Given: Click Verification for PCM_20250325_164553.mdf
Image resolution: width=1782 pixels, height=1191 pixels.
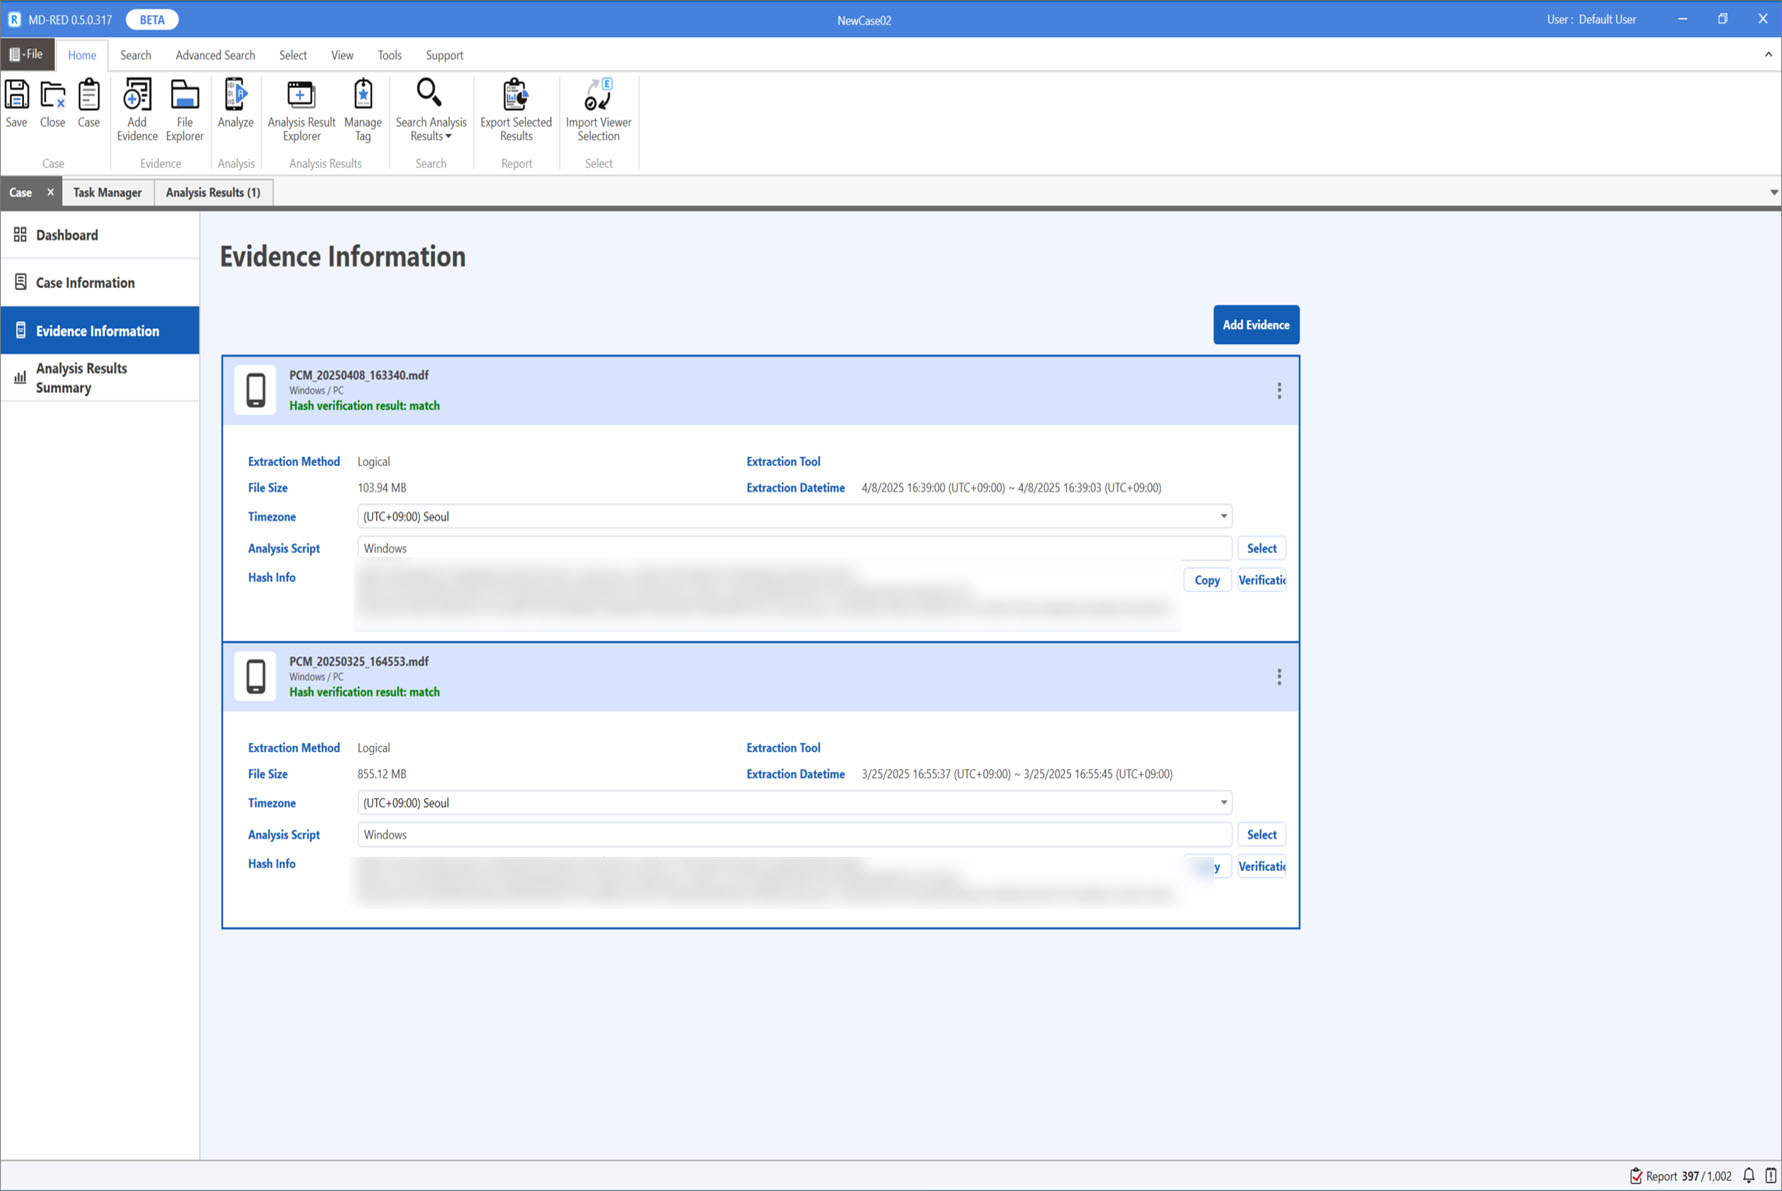Looking at the screenshot, I should [1262, 867].
